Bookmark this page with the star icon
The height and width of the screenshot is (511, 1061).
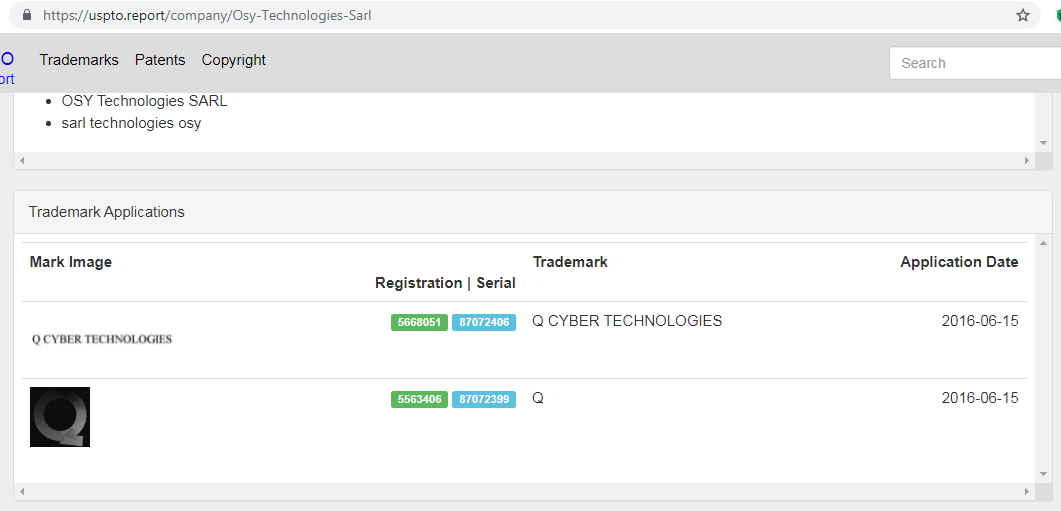pyautogui.click(x=1022, y=15)
